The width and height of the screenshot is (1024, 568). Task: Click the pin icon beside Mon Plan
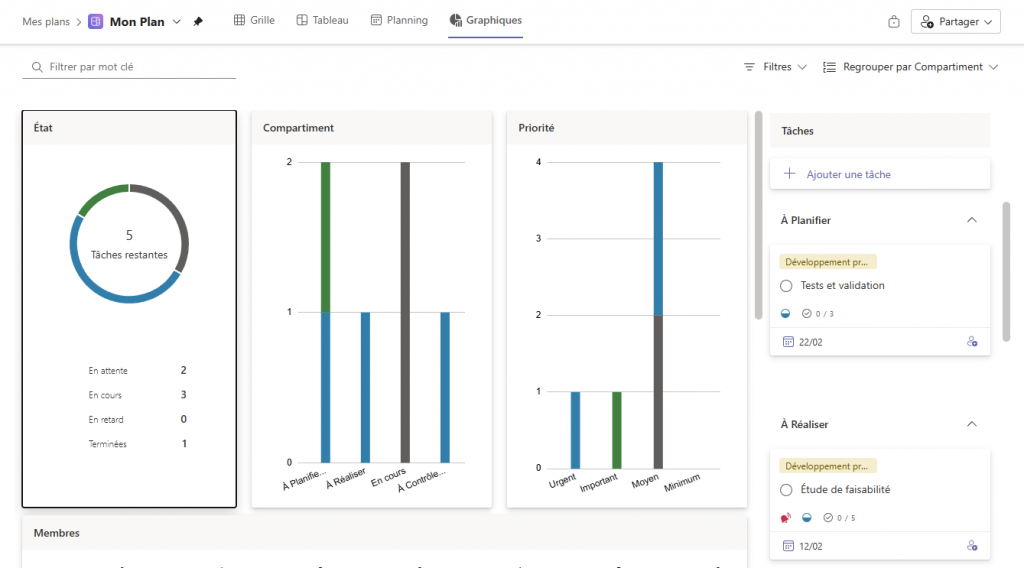coord(198,21)
